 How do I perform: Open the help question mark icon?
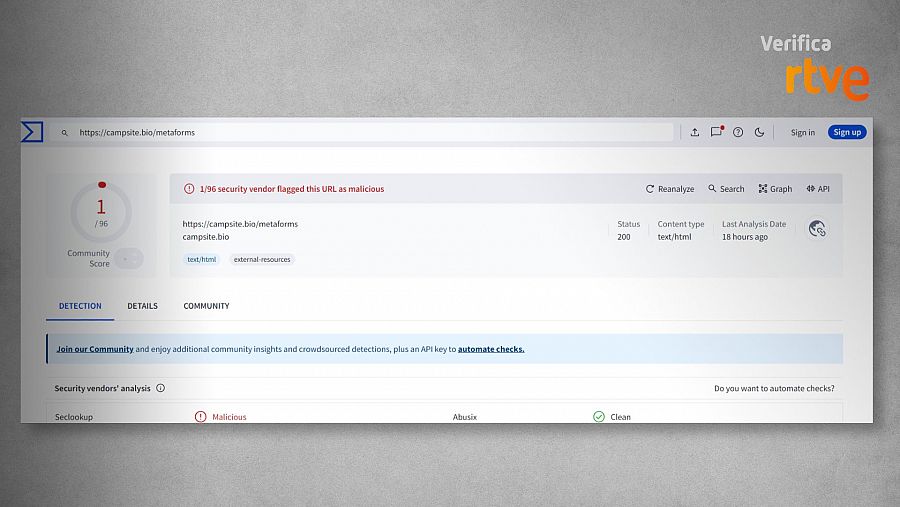[738, 132]
